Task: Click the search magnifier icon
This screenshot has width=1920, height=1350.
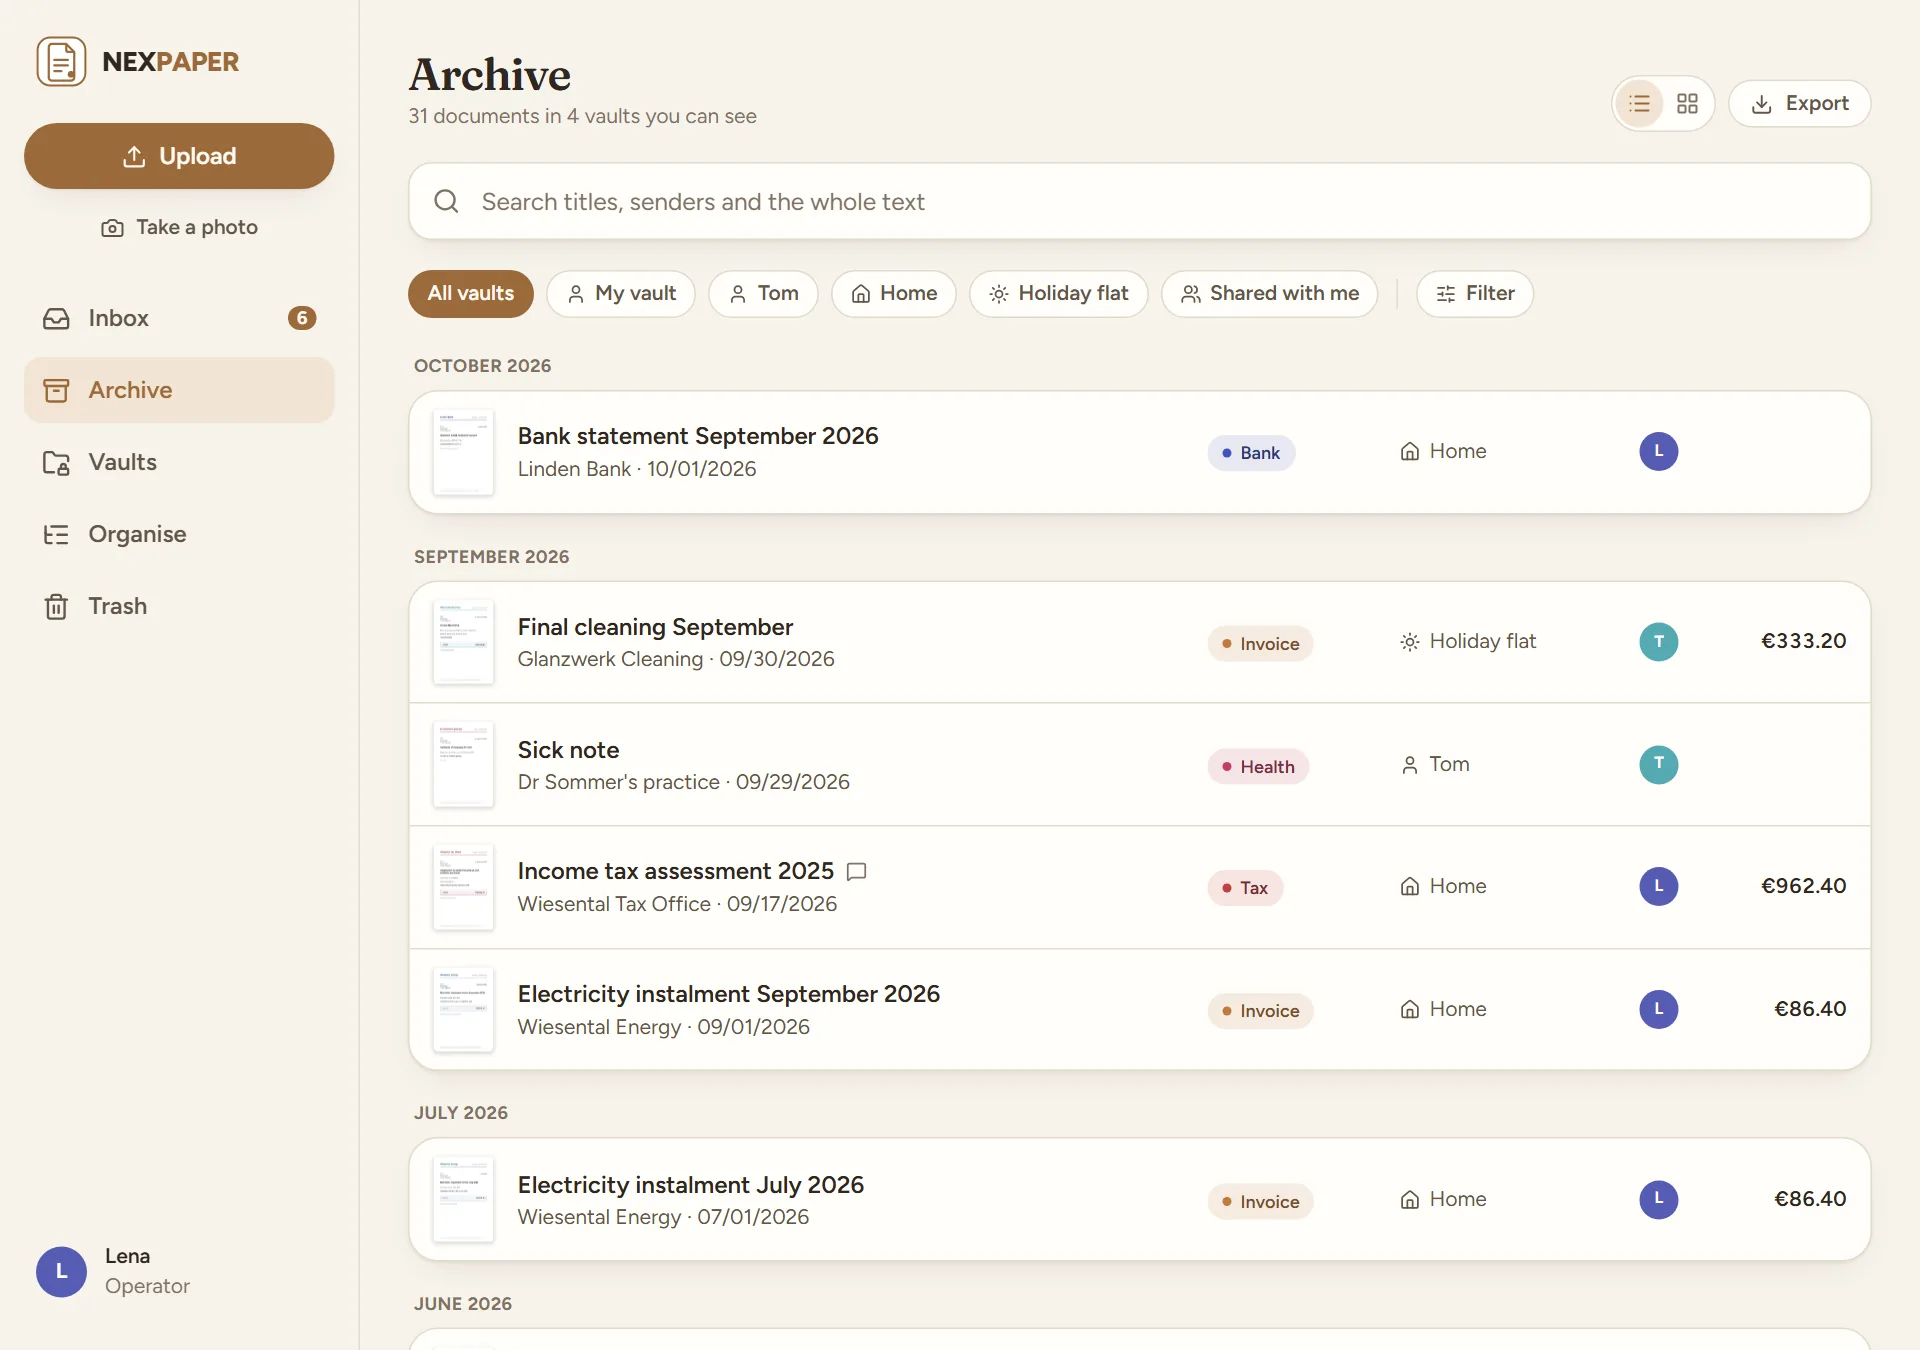Action: coord(446,201)
